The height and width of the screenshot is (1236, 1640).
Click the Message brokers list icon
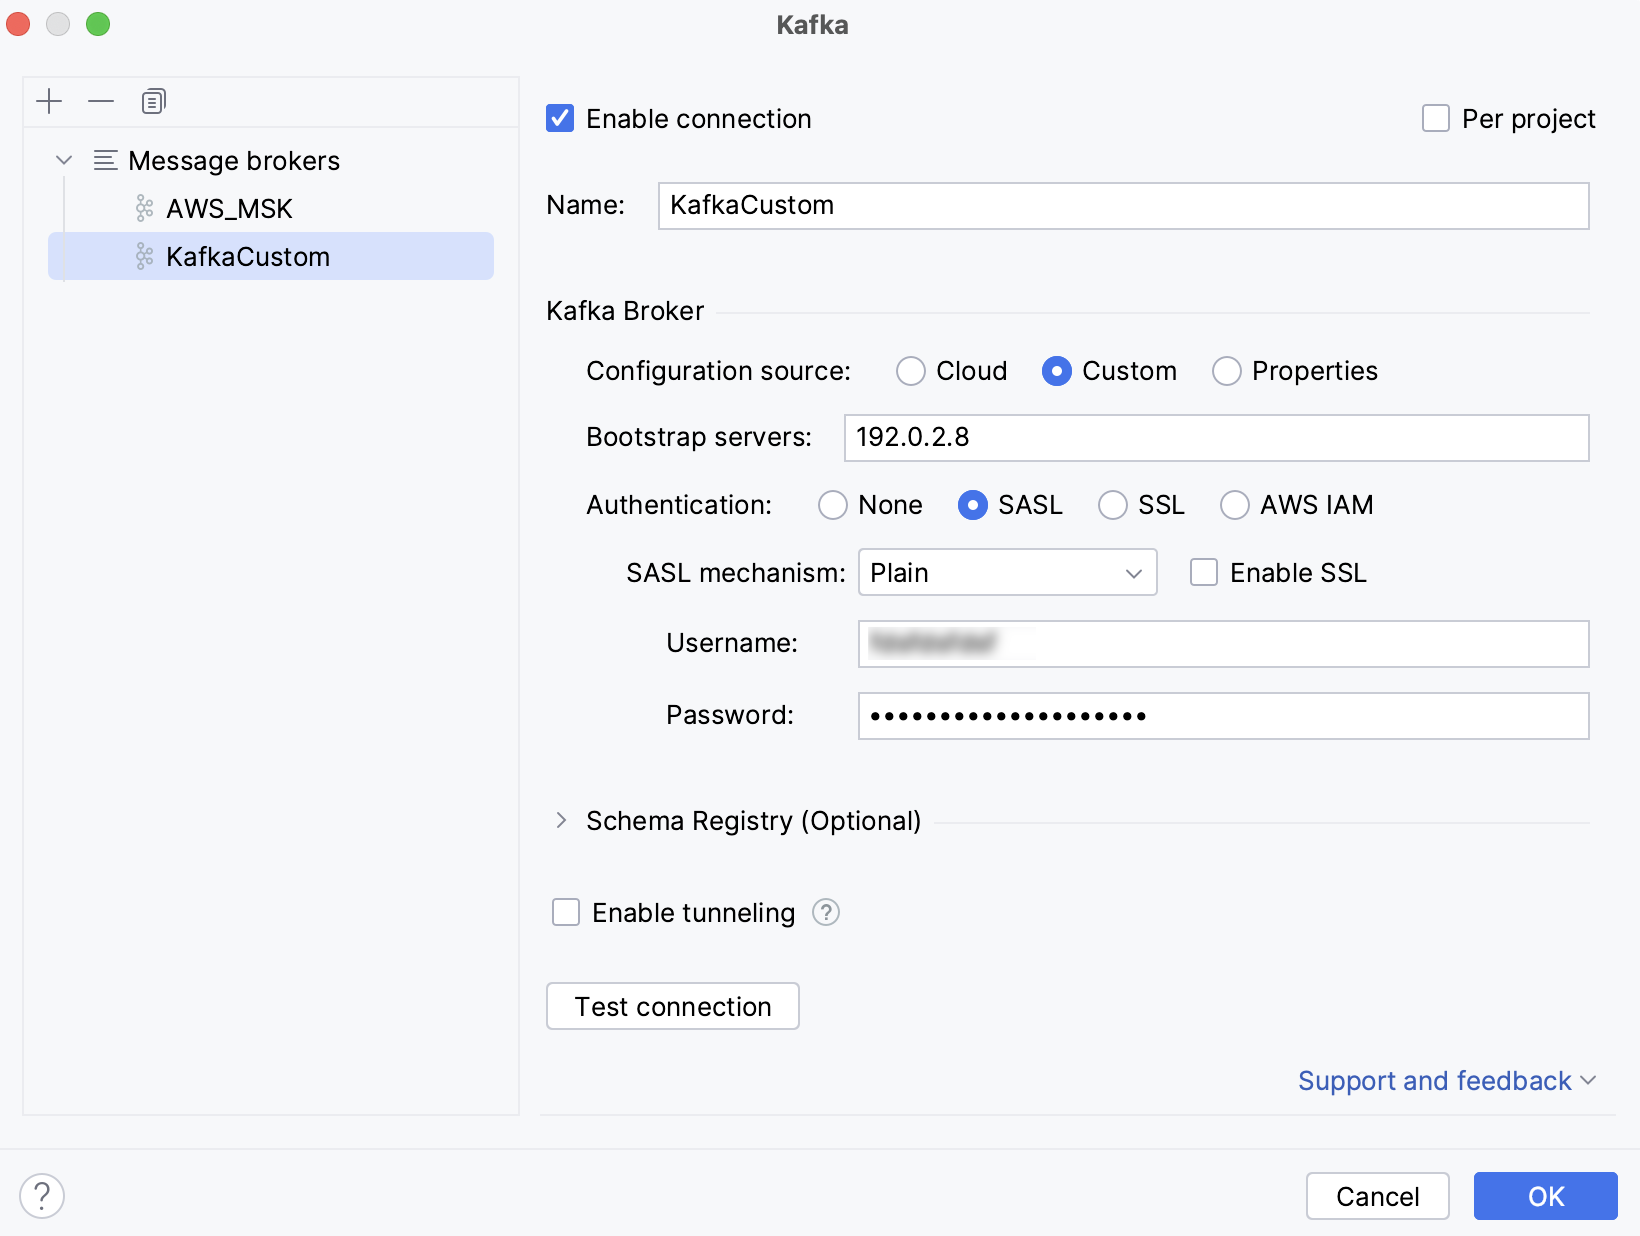[x=104, y=160]
